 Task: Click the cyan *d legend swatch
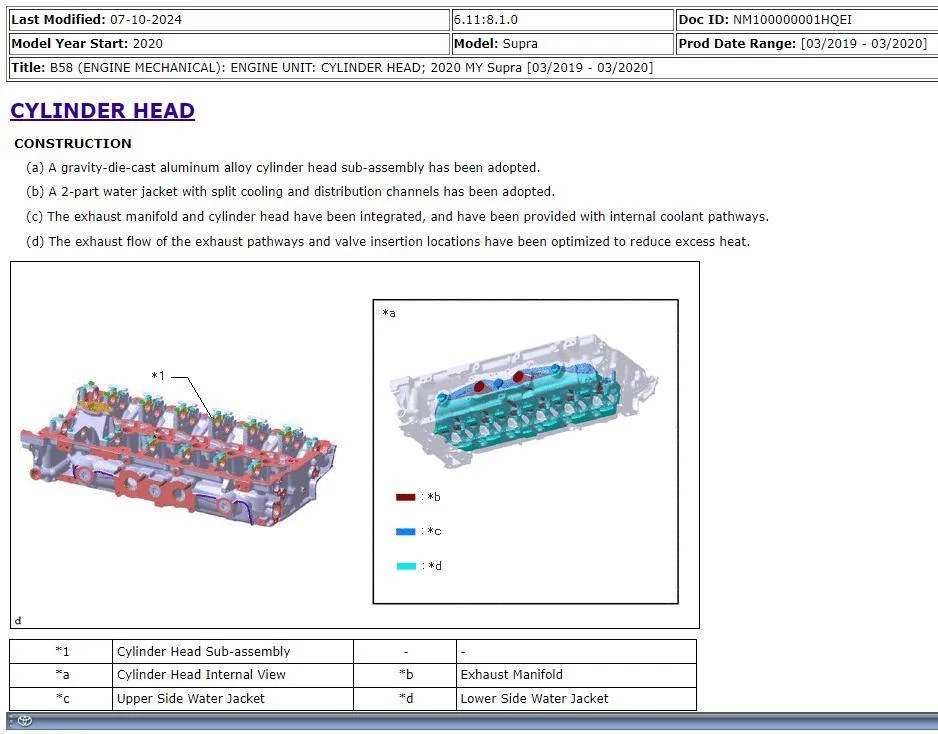coord(406,566)
